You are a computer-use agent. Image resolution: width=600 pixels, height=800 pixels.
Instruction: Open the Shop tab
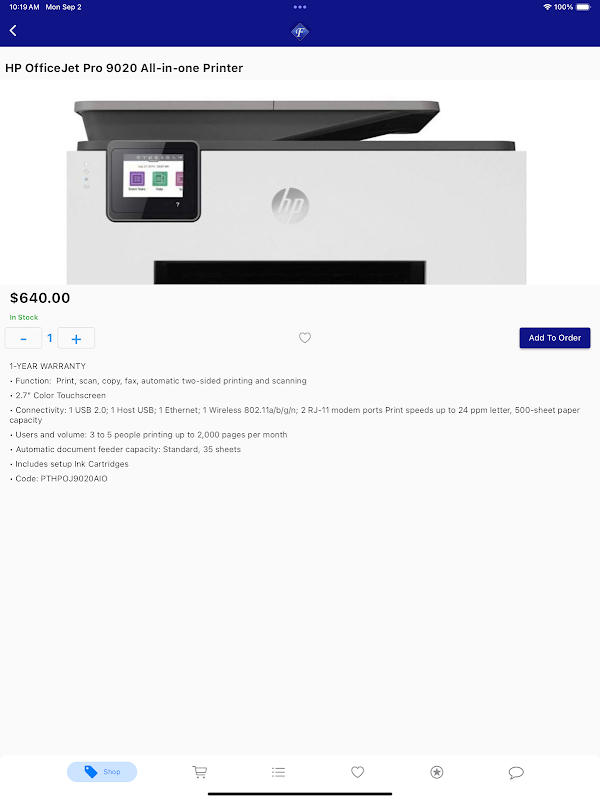pos(102,772)
